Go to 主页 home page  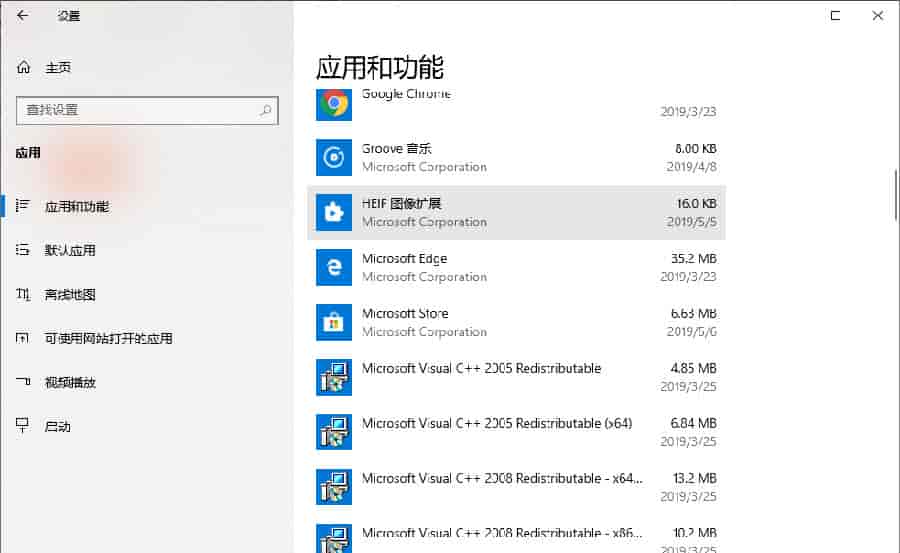(x=58, y=67)
